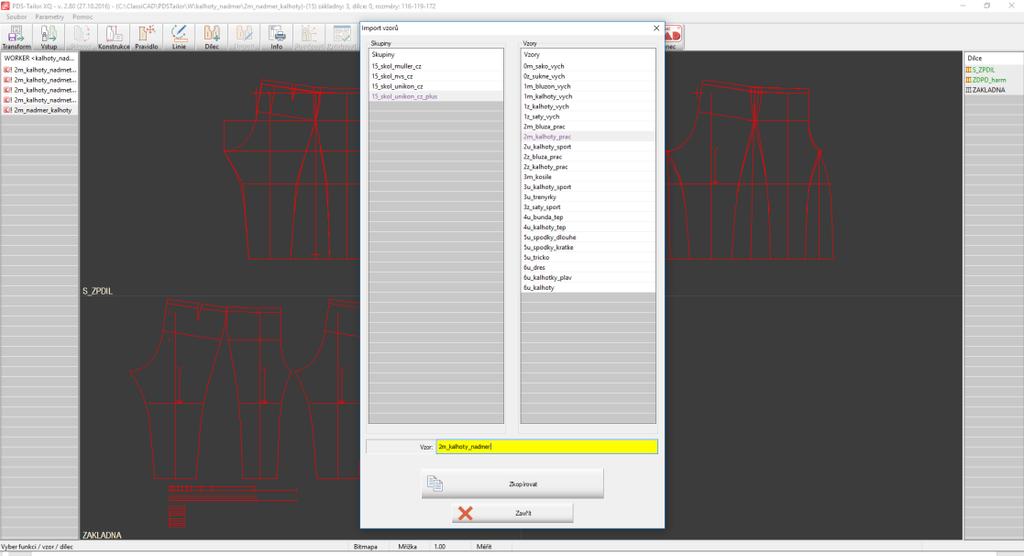Click the 1.00 grid value in status bar

440,547
